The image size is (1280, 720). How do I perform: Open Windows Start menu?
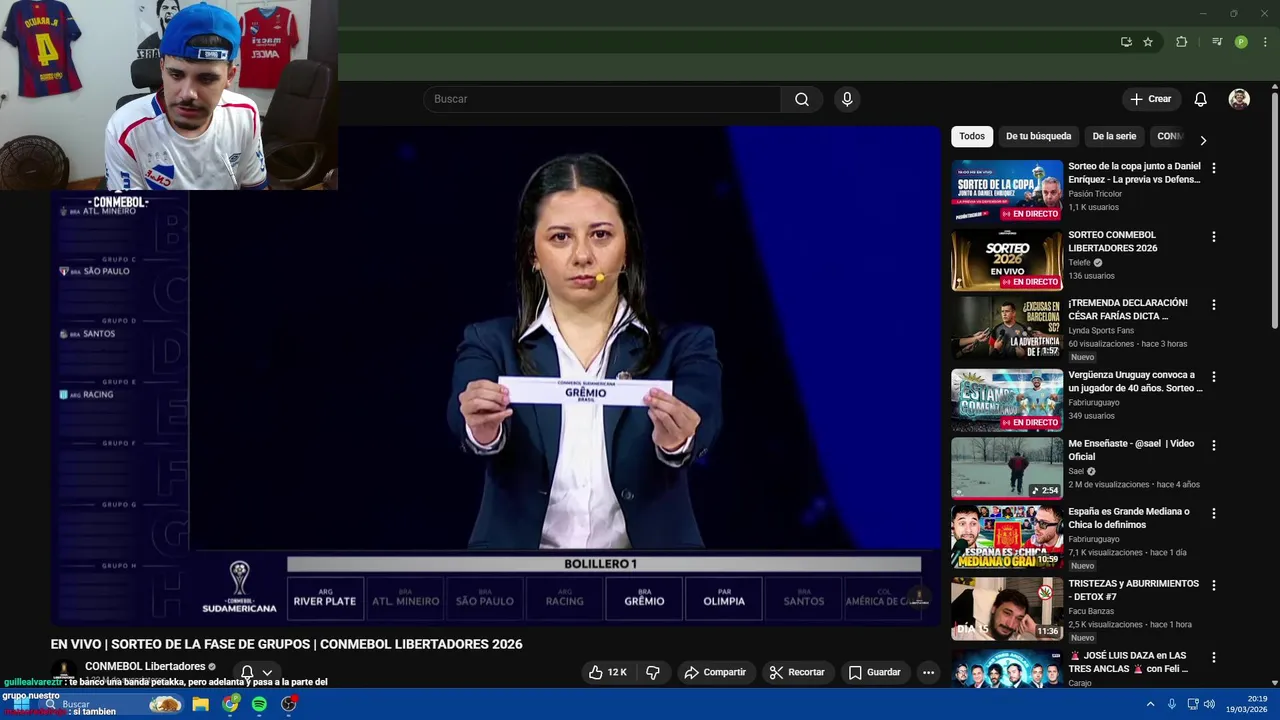click(x=20, y=704)
